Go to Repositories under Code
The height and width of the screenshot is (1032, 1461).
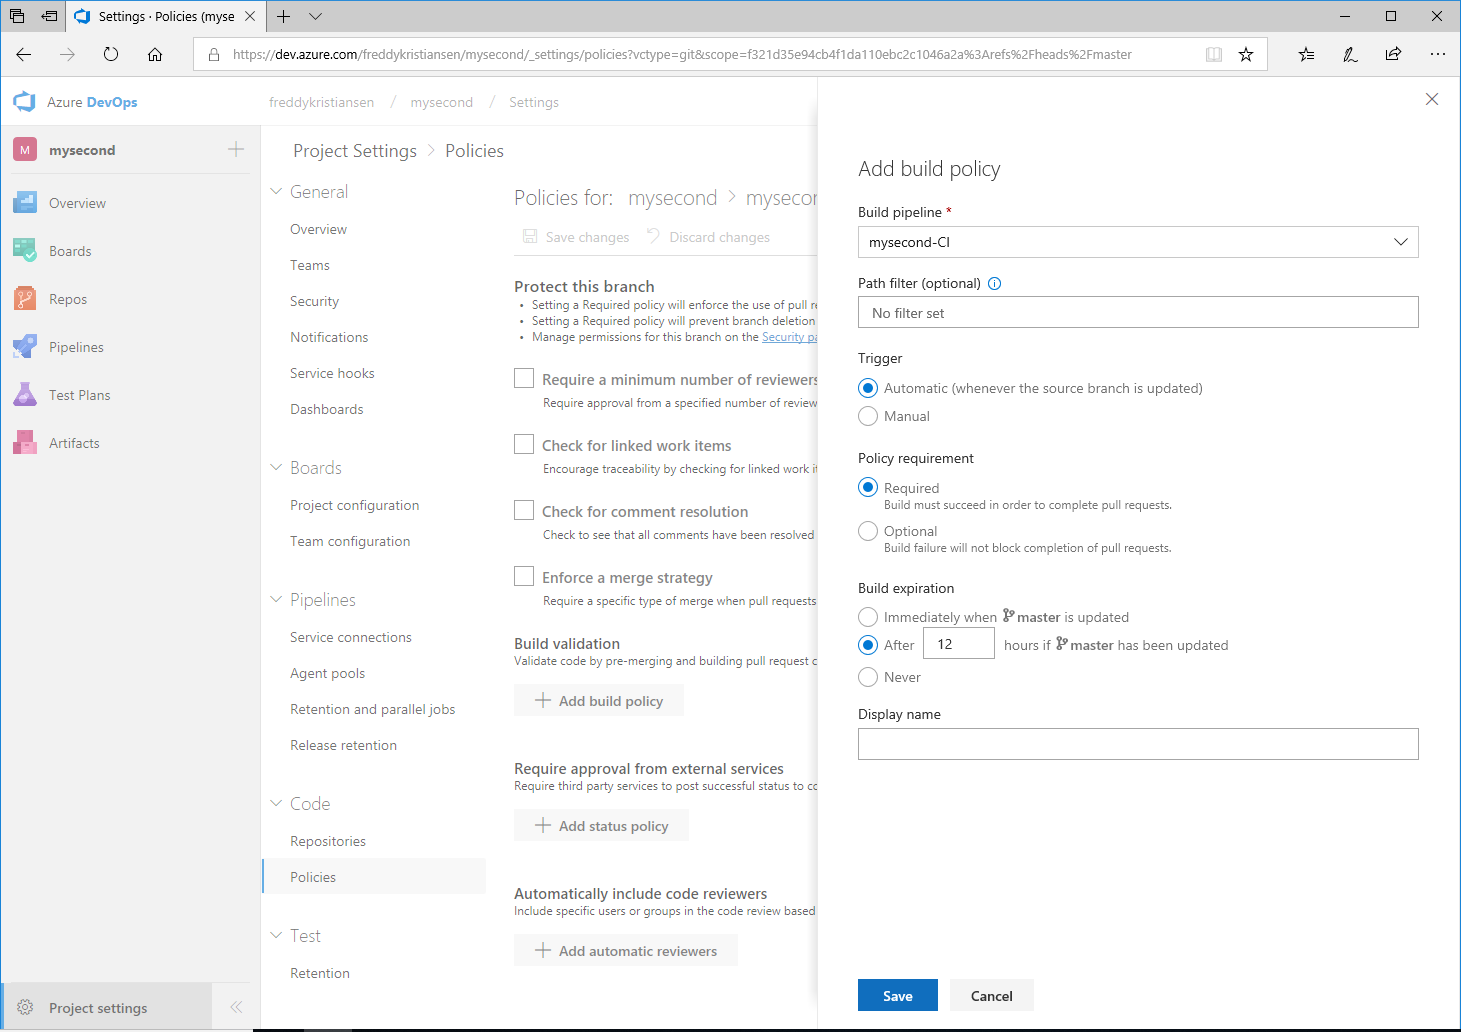(x=327, y=841)
